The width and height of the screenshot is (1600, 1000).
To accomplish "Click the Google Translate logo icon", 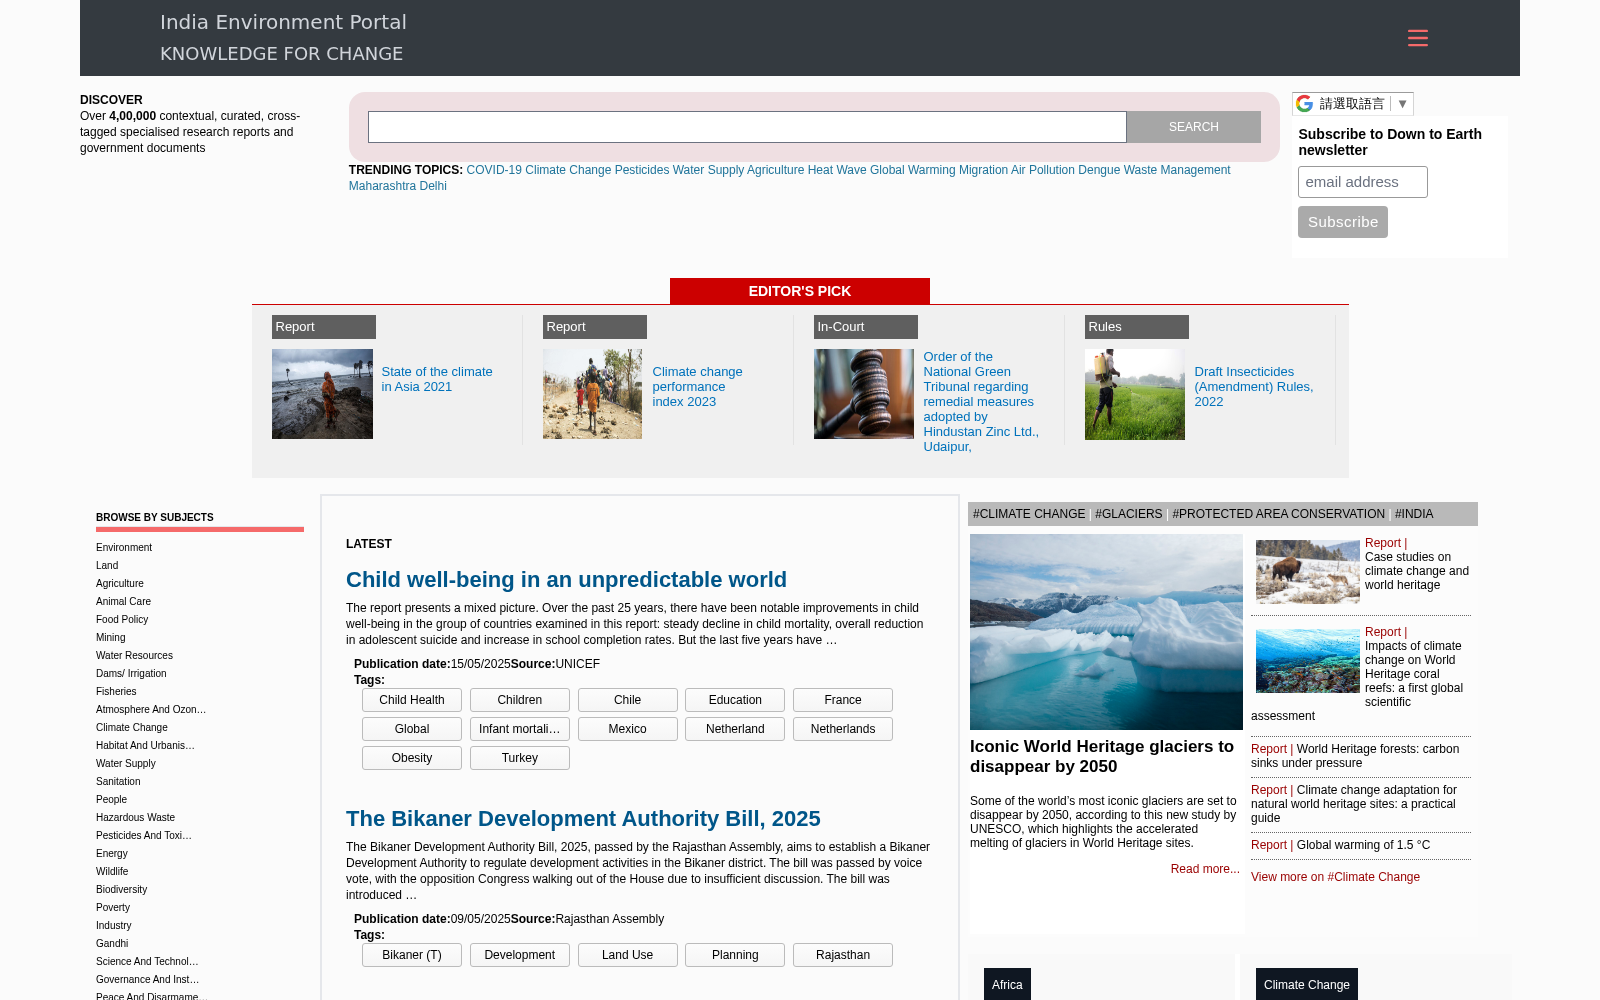I will [1305, 104].
